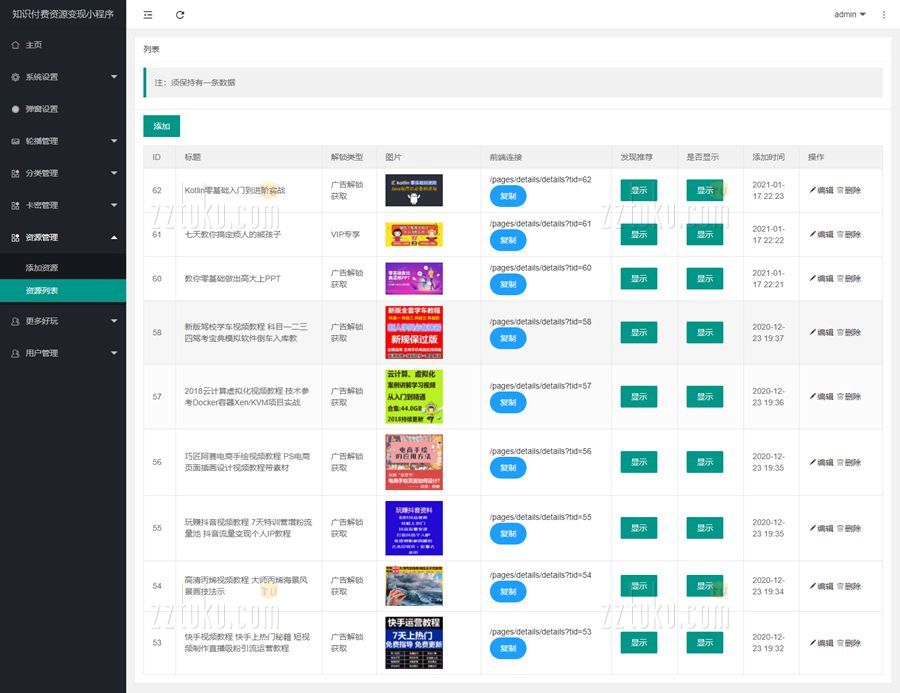
Task: Open the 弹窗设置 sidebar menu item
Action: (x=42, y=109)
